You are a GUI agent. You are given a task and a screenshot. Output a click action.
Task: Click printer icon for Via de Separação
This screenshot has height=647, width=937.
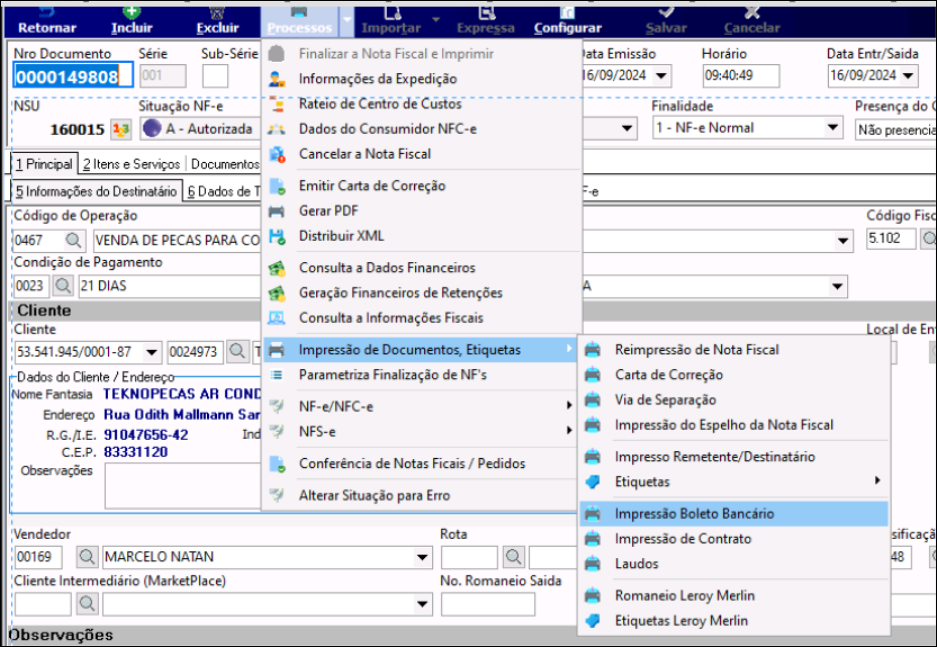click(x=593, y=400)
